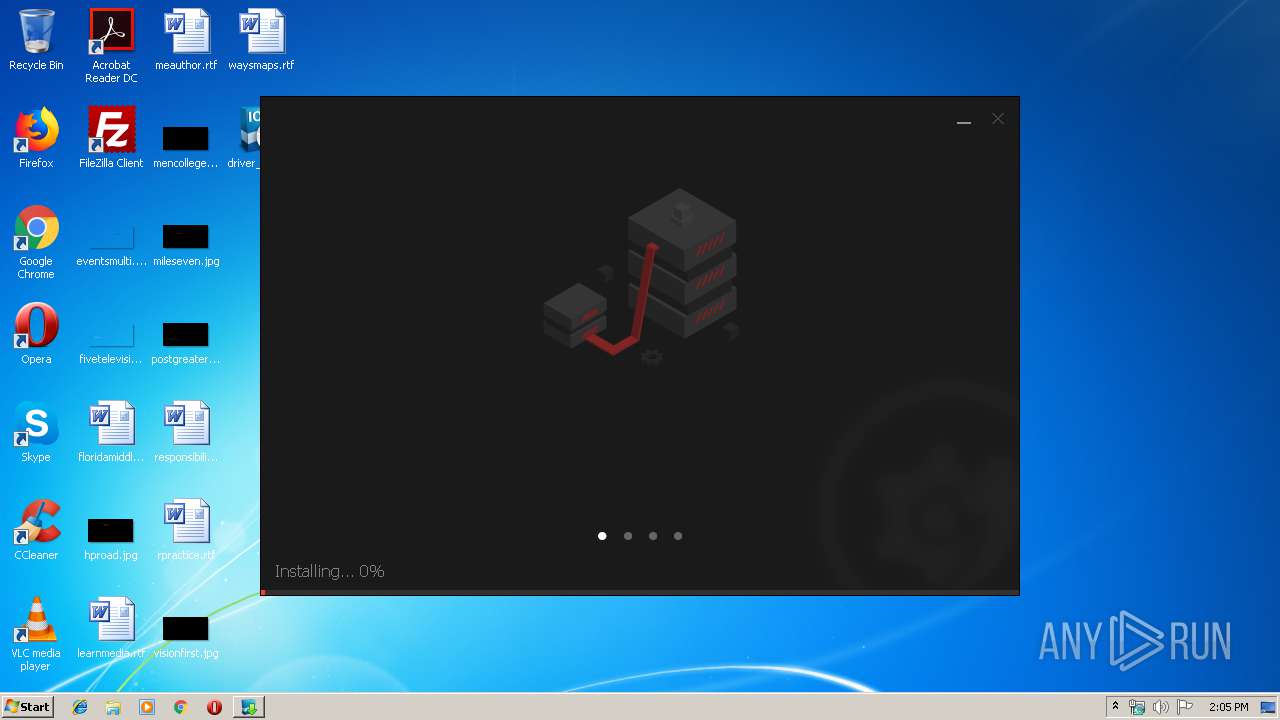This screenshot has height=720, width=1280.
Task: Open FileZilla Client shortcut
Action: coord(111,138)
